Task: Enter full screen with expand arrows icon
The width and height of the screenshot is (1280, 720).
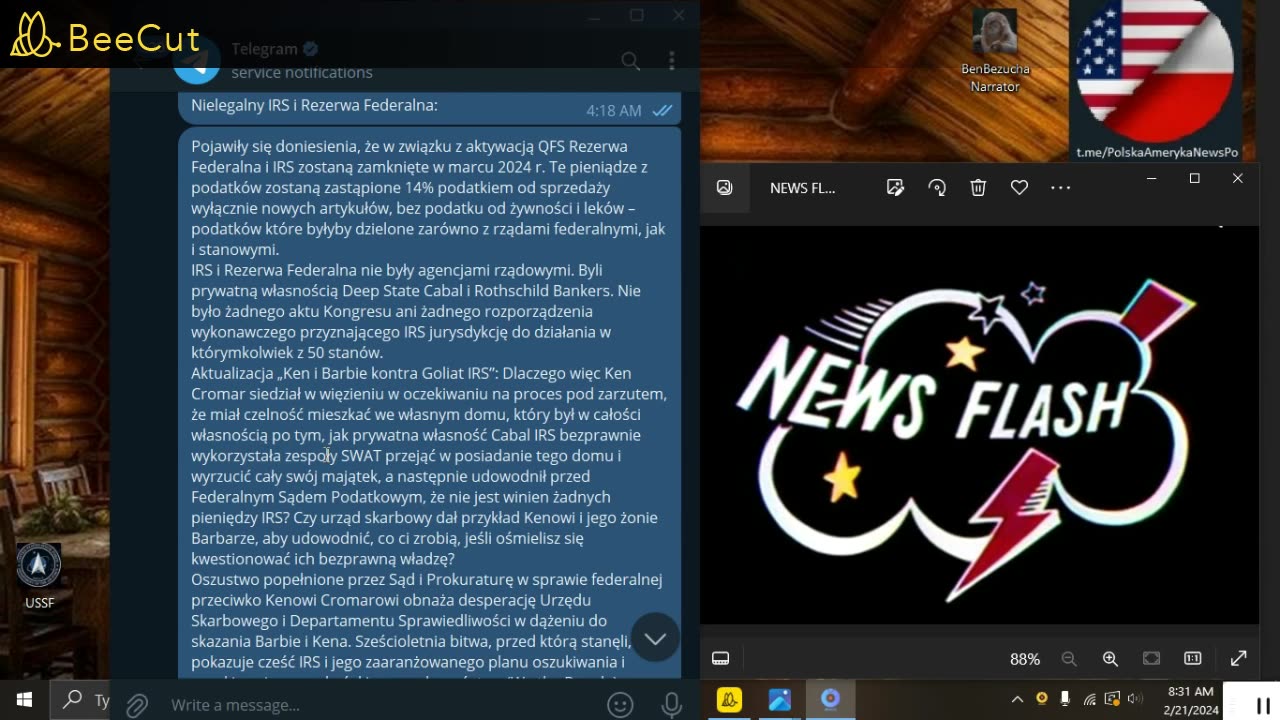Action: coord(1238,658)
